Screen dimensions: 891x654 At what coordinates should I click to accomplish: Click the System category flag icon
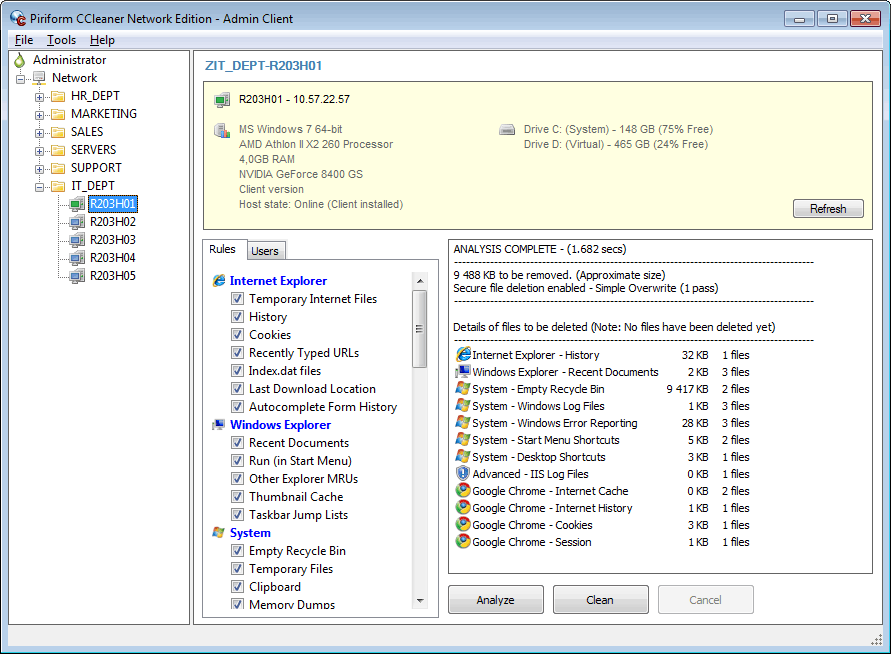(219, 533)
